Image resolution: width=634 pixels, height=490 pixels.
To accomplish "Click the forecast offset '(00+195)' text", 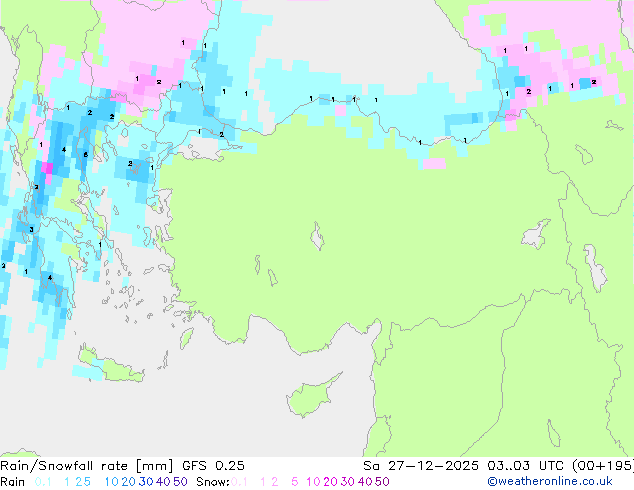I will point(603,466).
